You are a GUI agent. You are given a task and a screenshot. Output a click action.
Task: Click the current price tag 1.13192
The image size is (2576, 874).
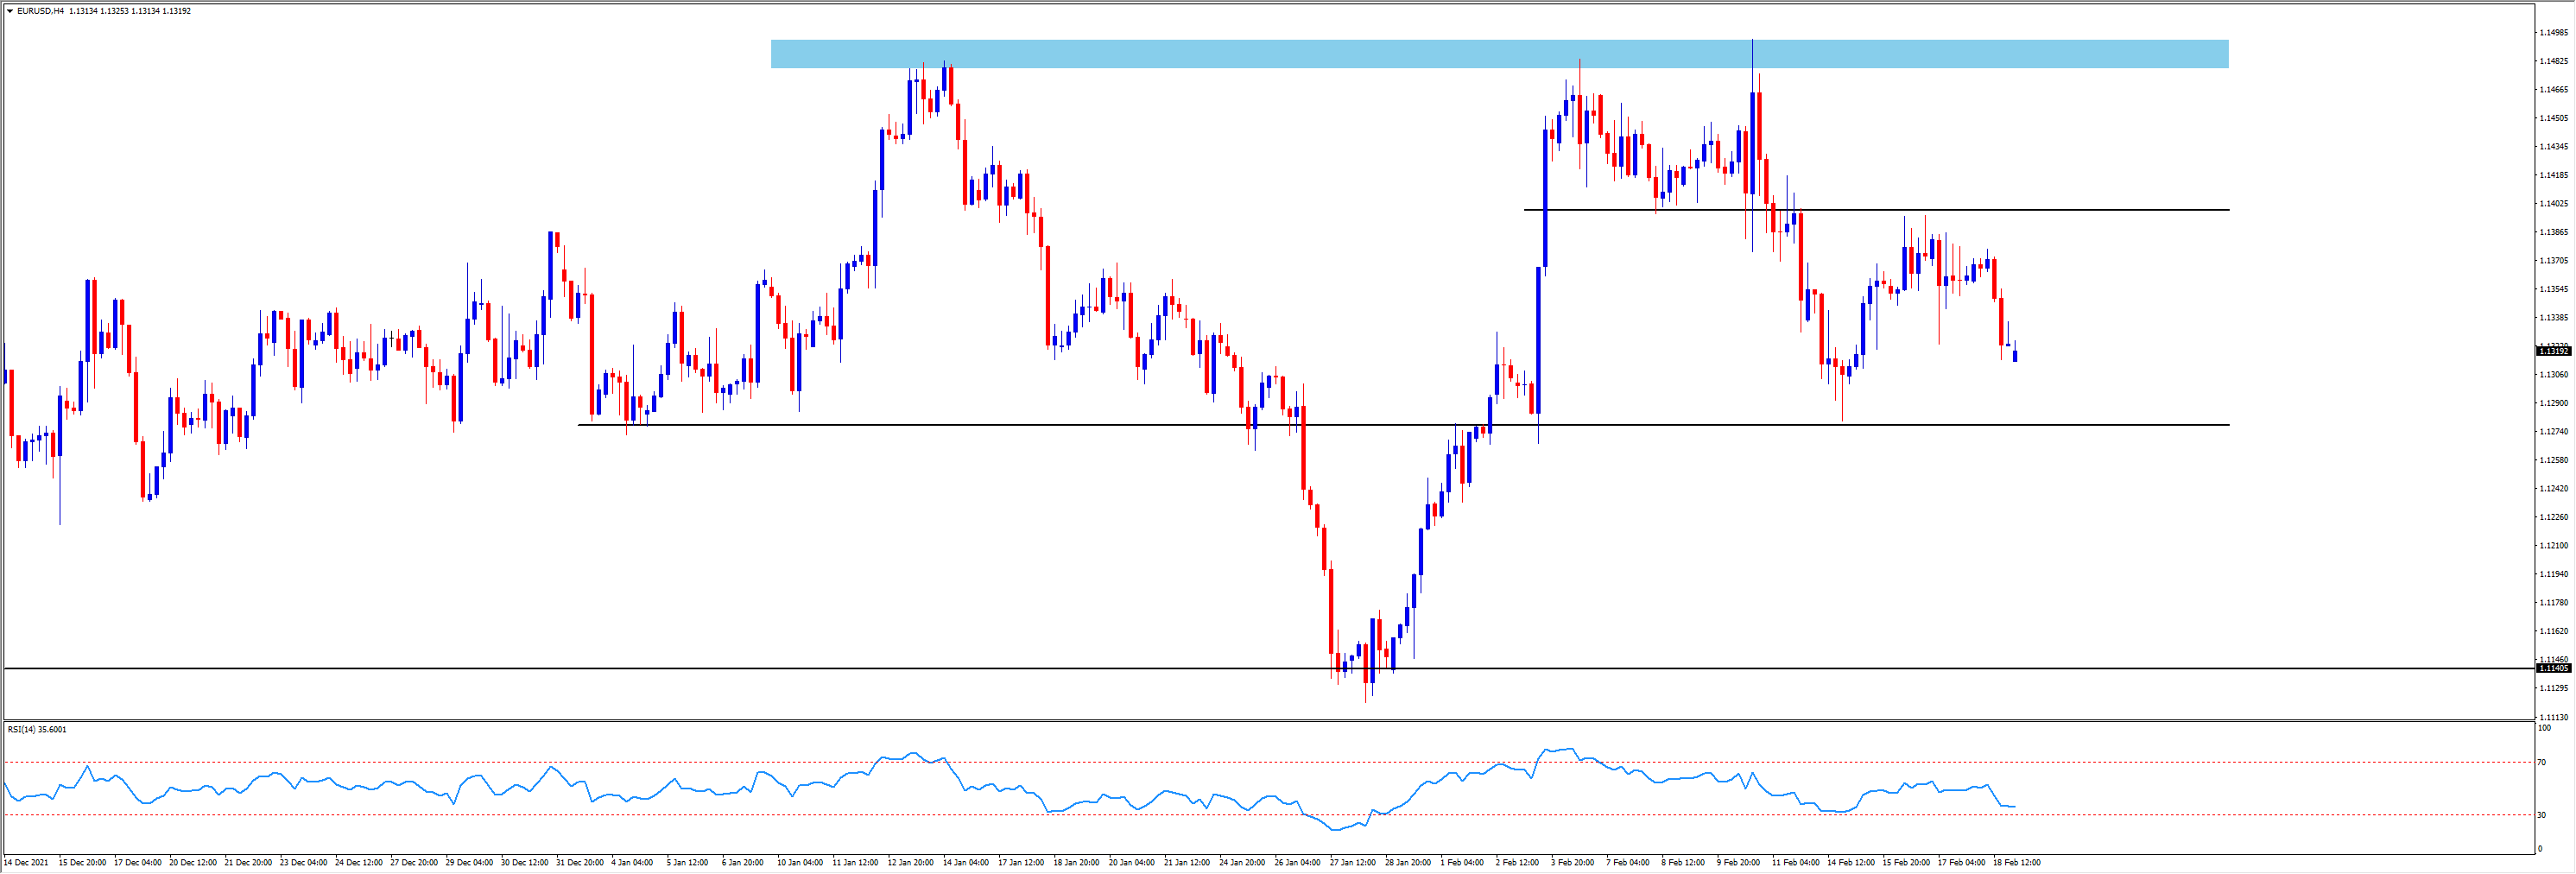point(2553,351)
